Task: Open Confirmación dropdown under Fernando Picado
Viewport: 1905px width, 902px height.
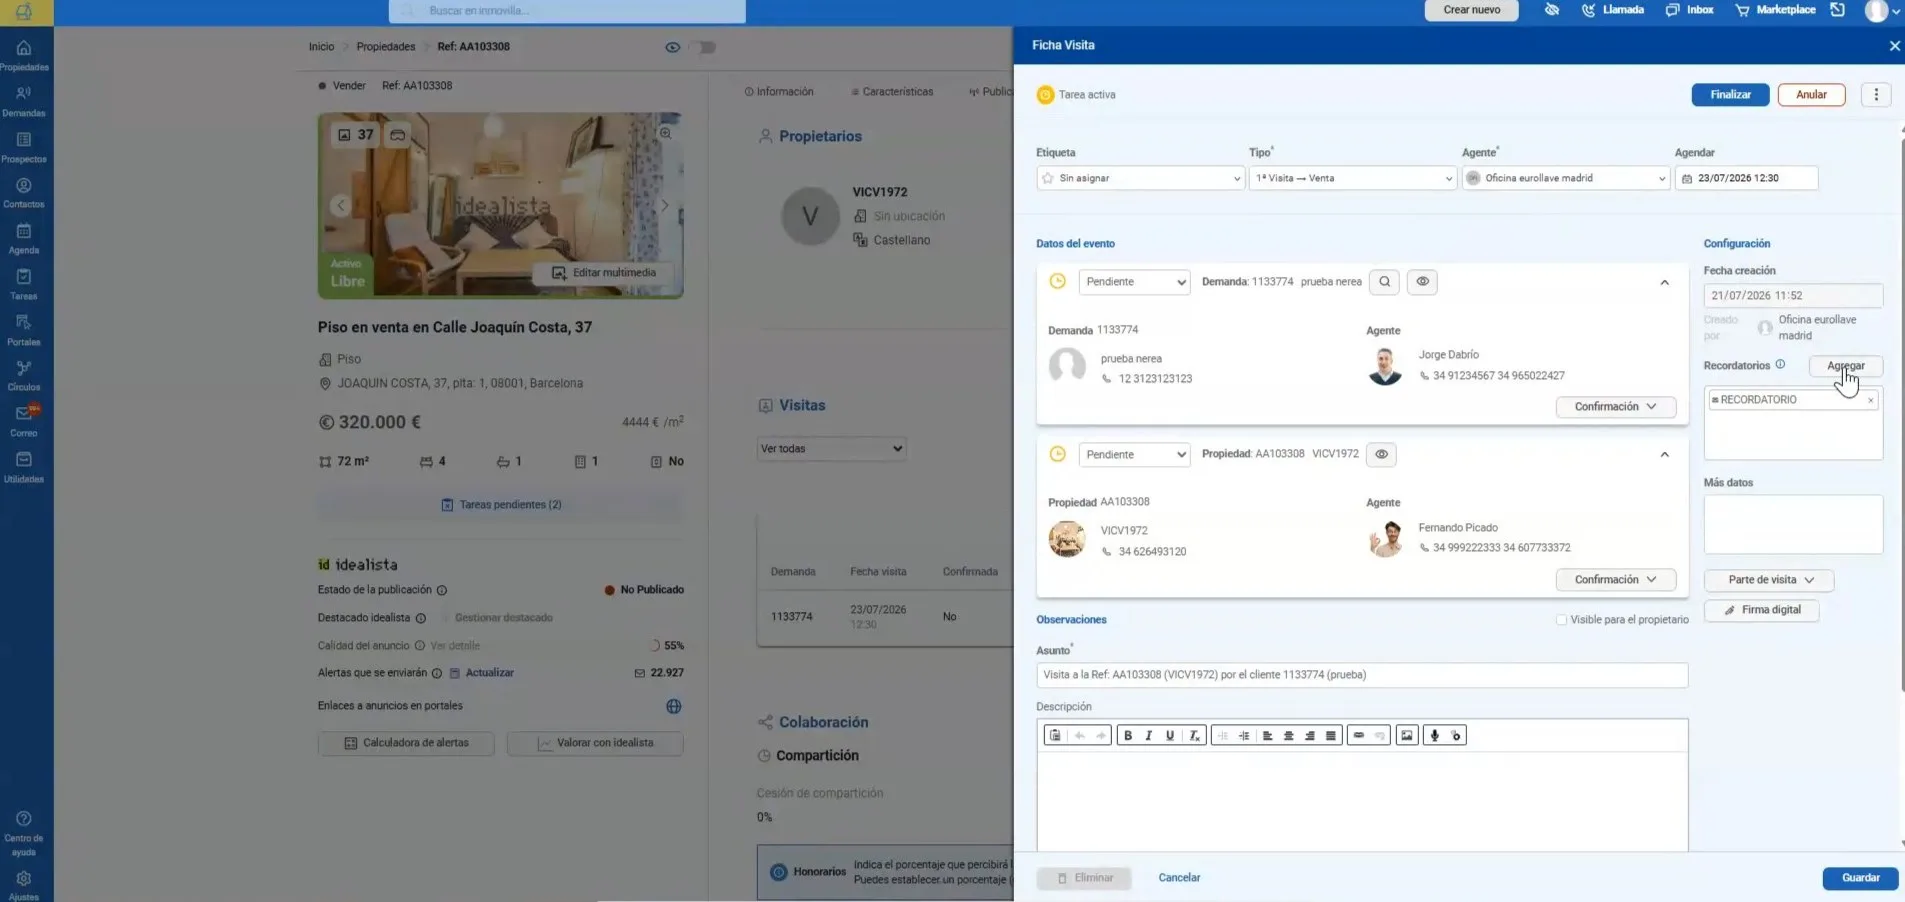Action: tap(1615, 580)
